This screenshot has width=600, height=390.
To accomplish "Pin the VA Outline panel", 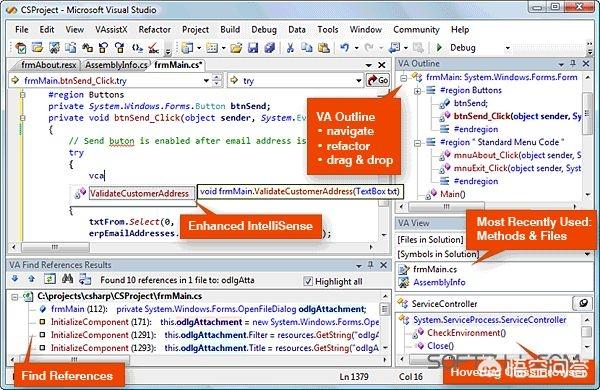I will pyautogui.click(x=573, y=64).
